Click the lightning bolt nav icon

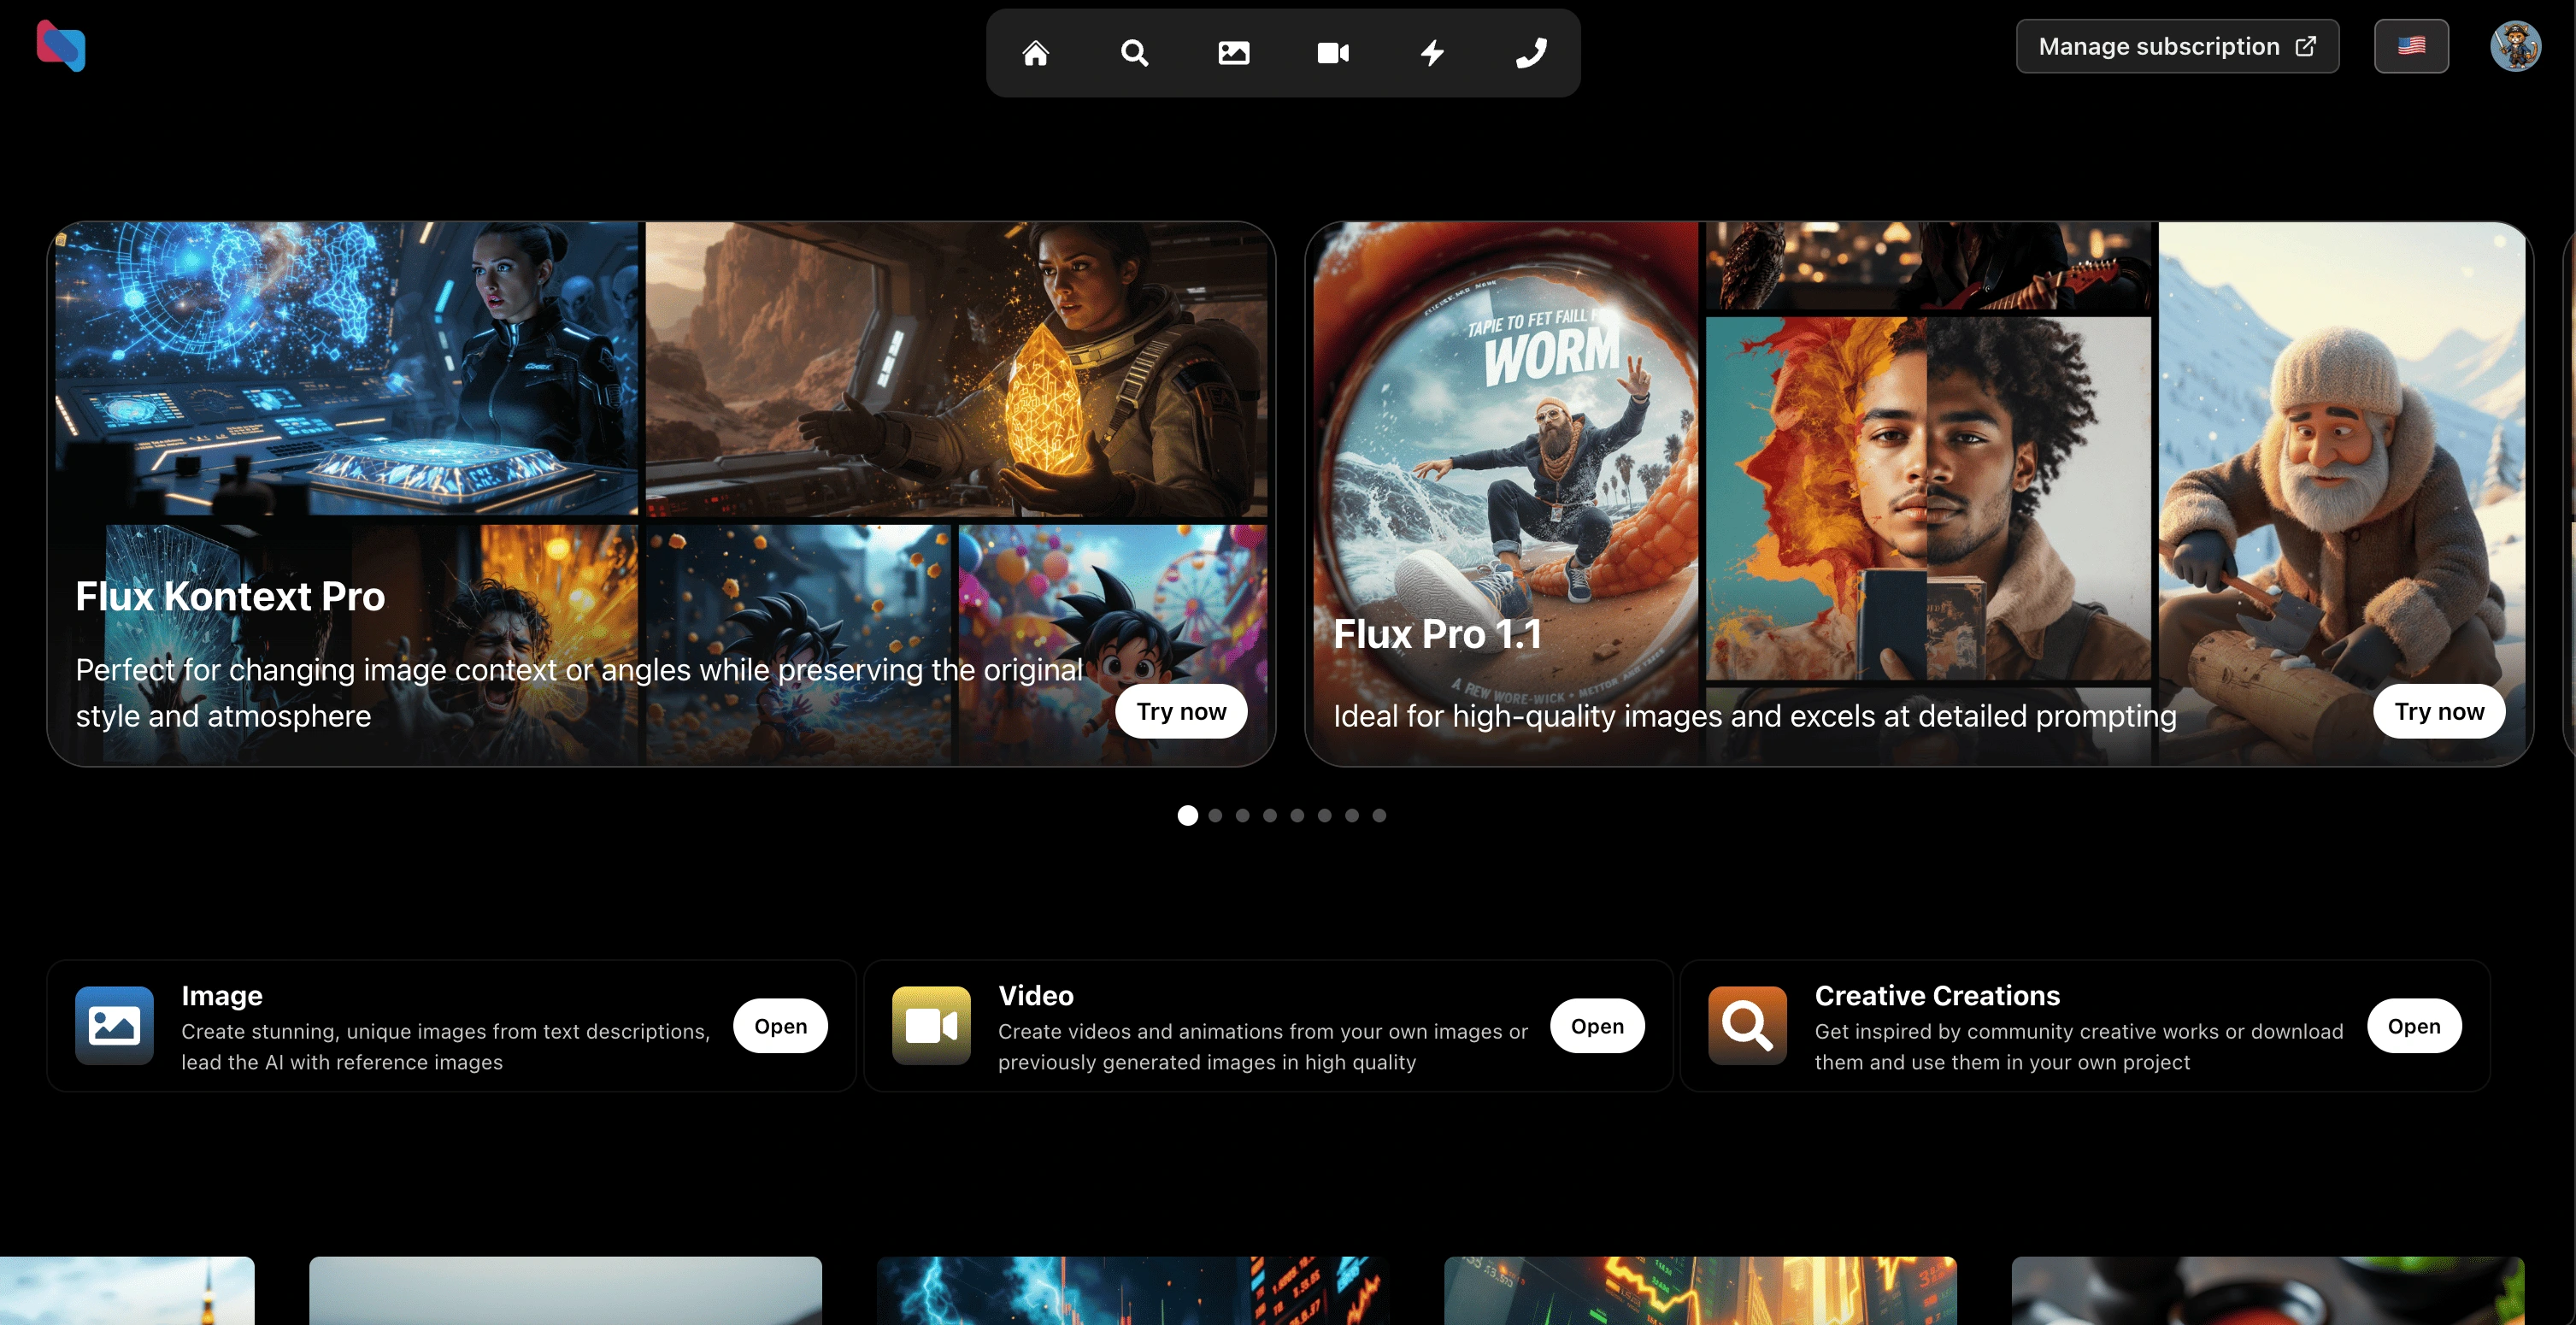pos(1432,52)
